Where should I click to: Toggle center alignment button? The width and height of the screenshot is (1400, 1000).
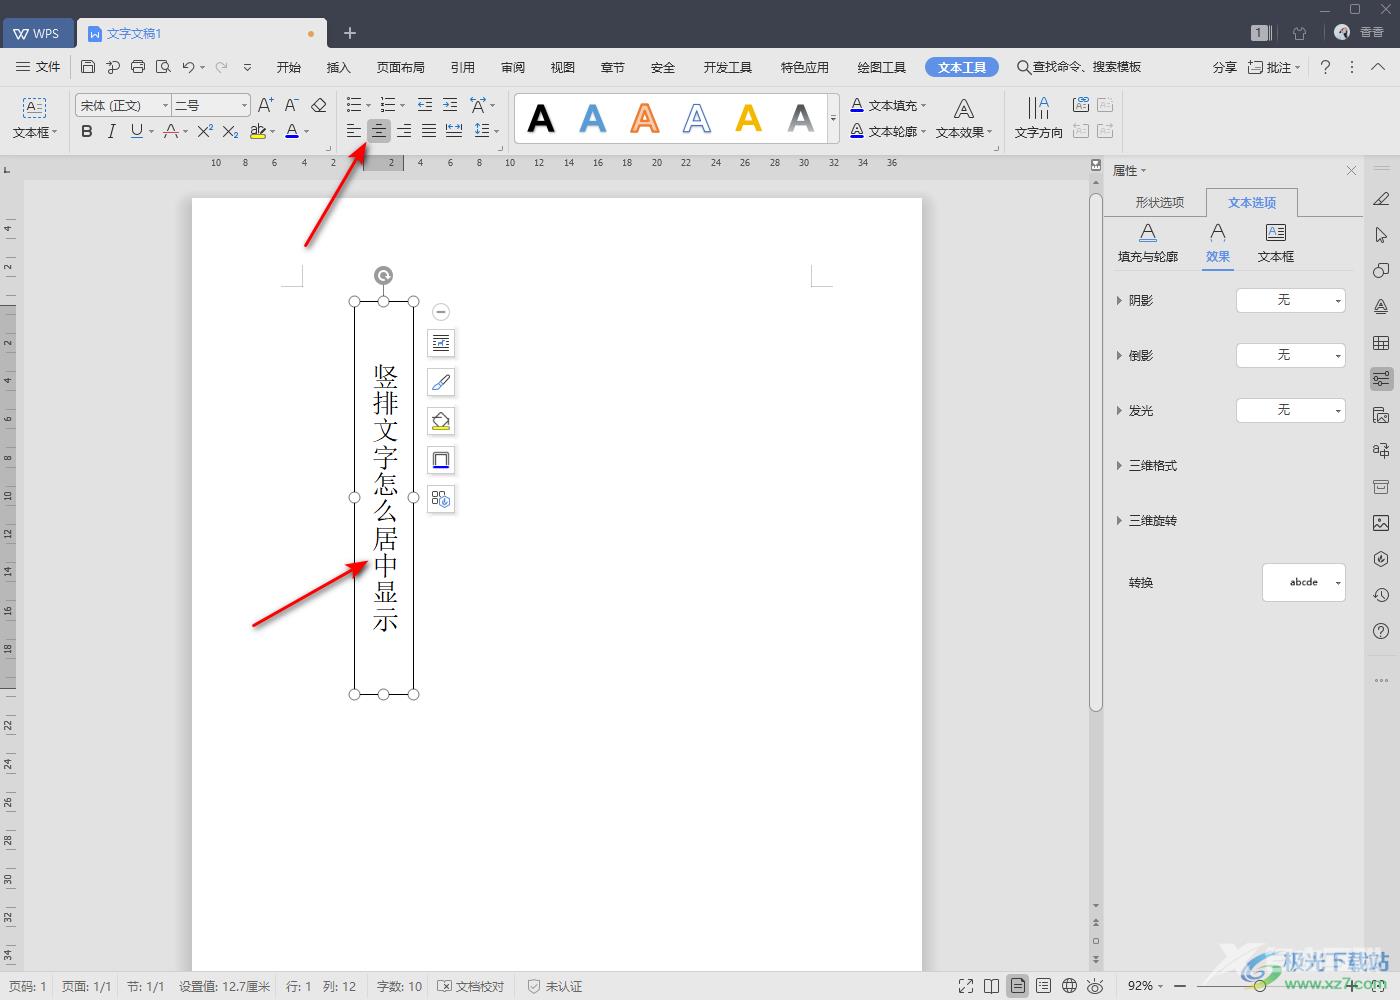pos(379,131)
